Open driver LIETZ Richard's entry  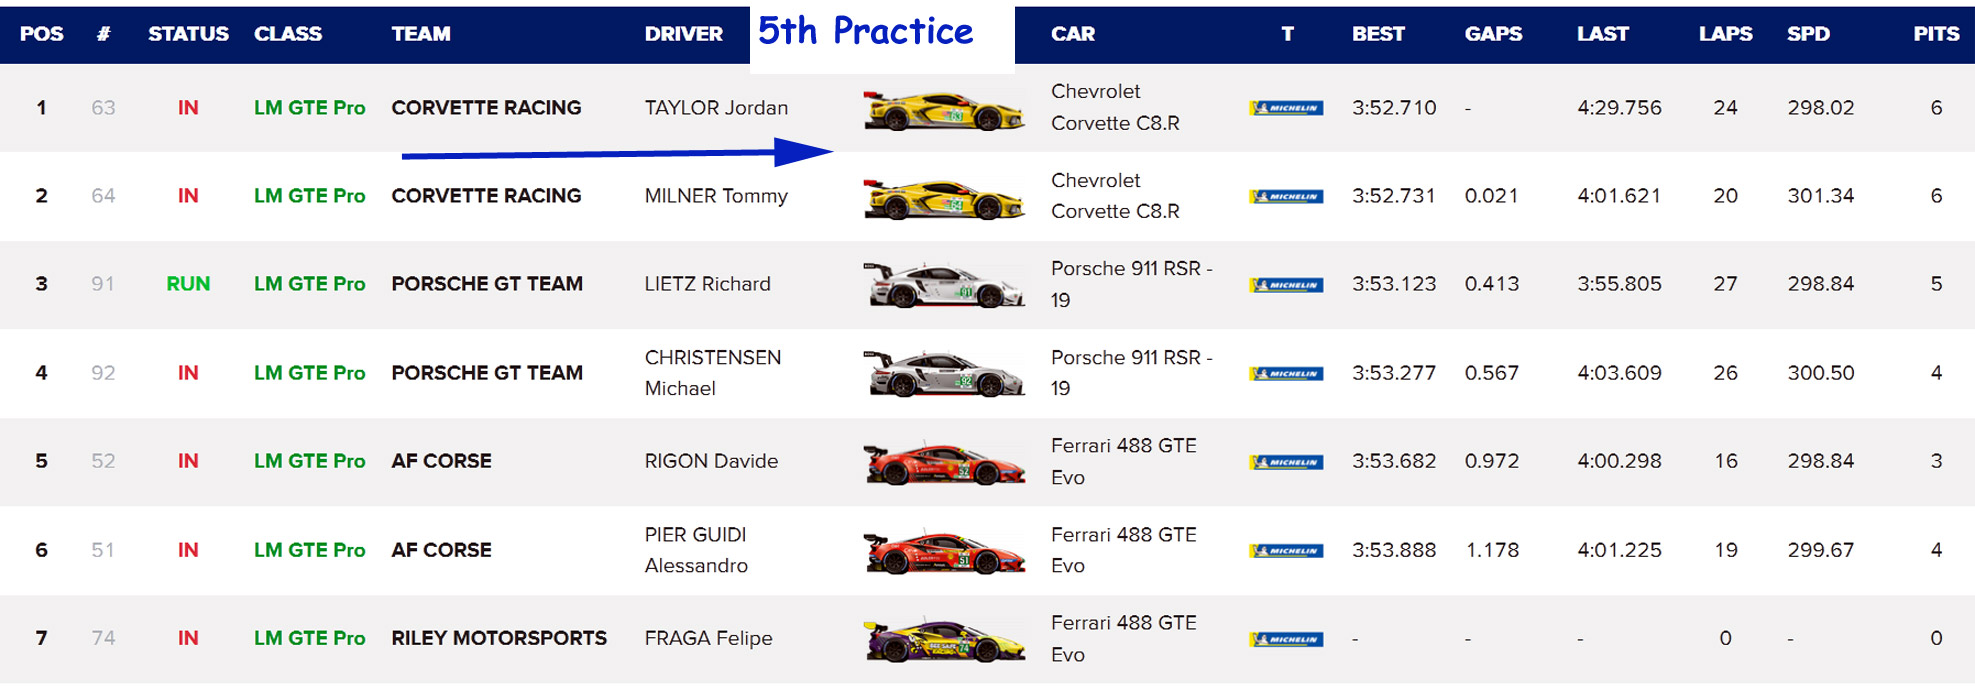707,284
